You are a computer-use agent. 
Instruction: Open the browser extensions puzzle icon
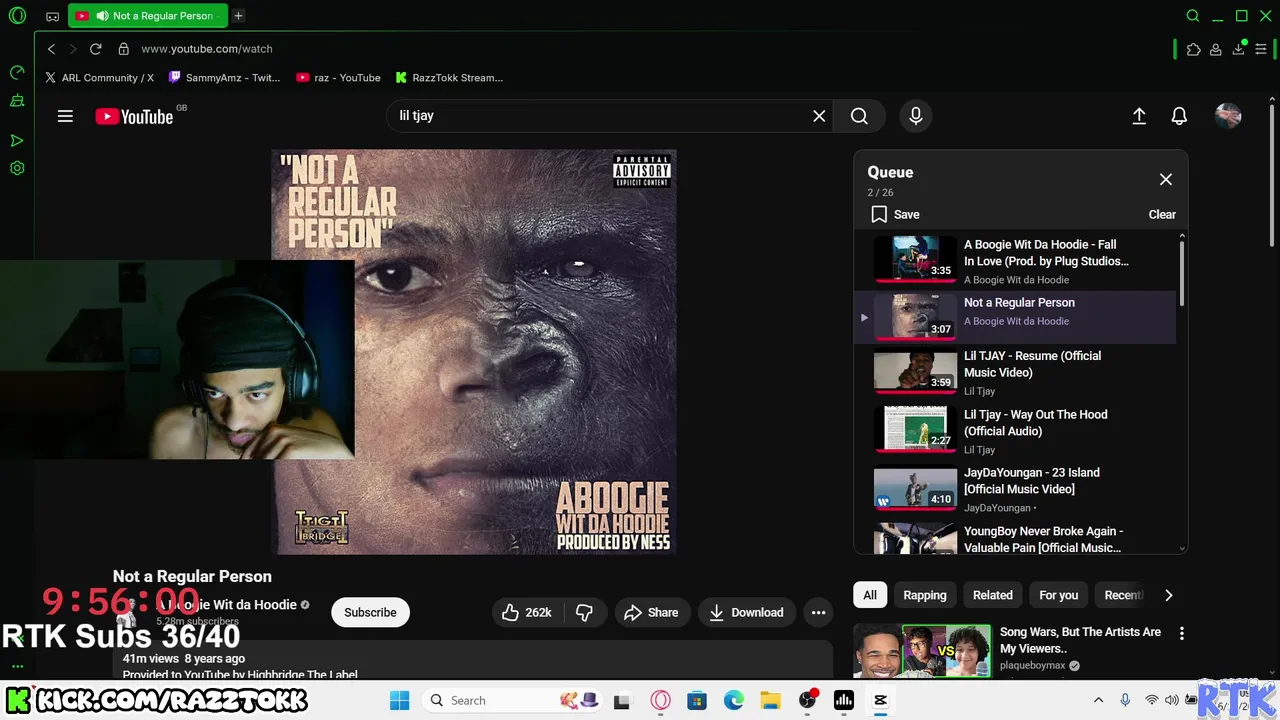point(1193,49)
